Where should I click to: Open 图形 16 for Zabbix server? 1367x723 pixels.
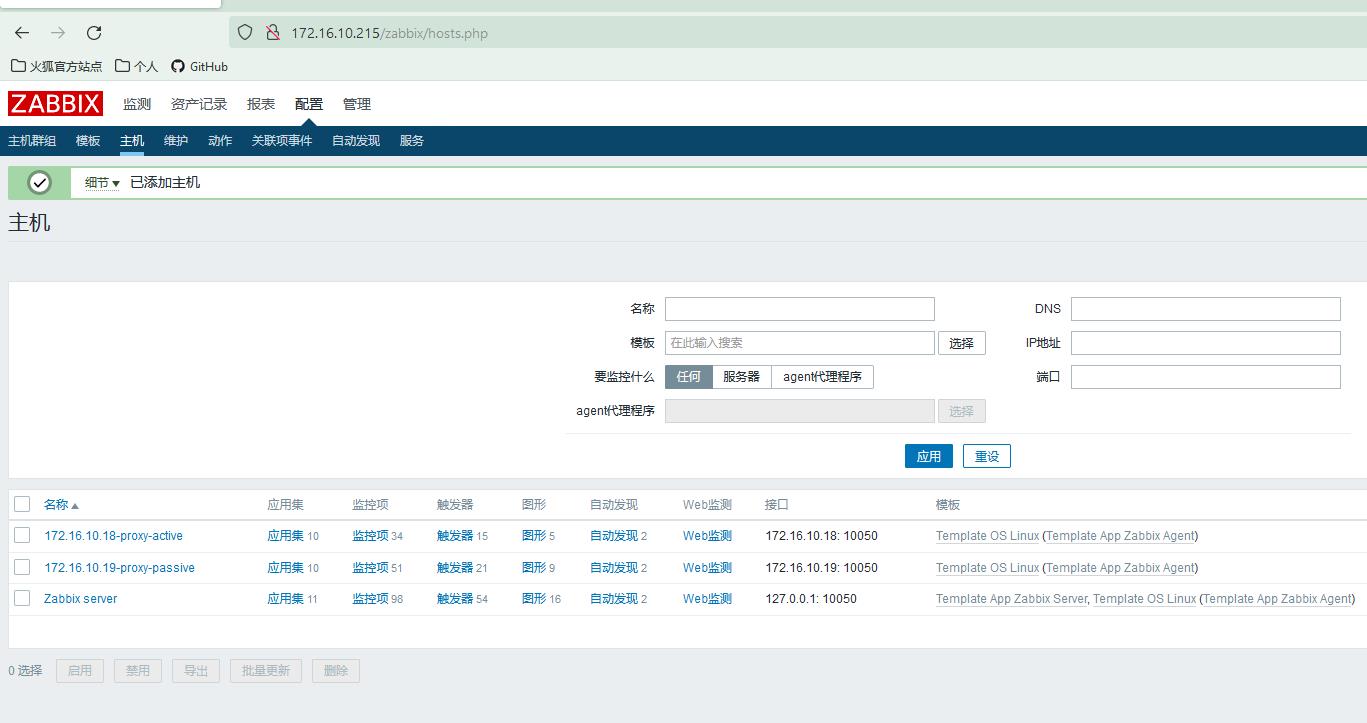tap(534, 599)
